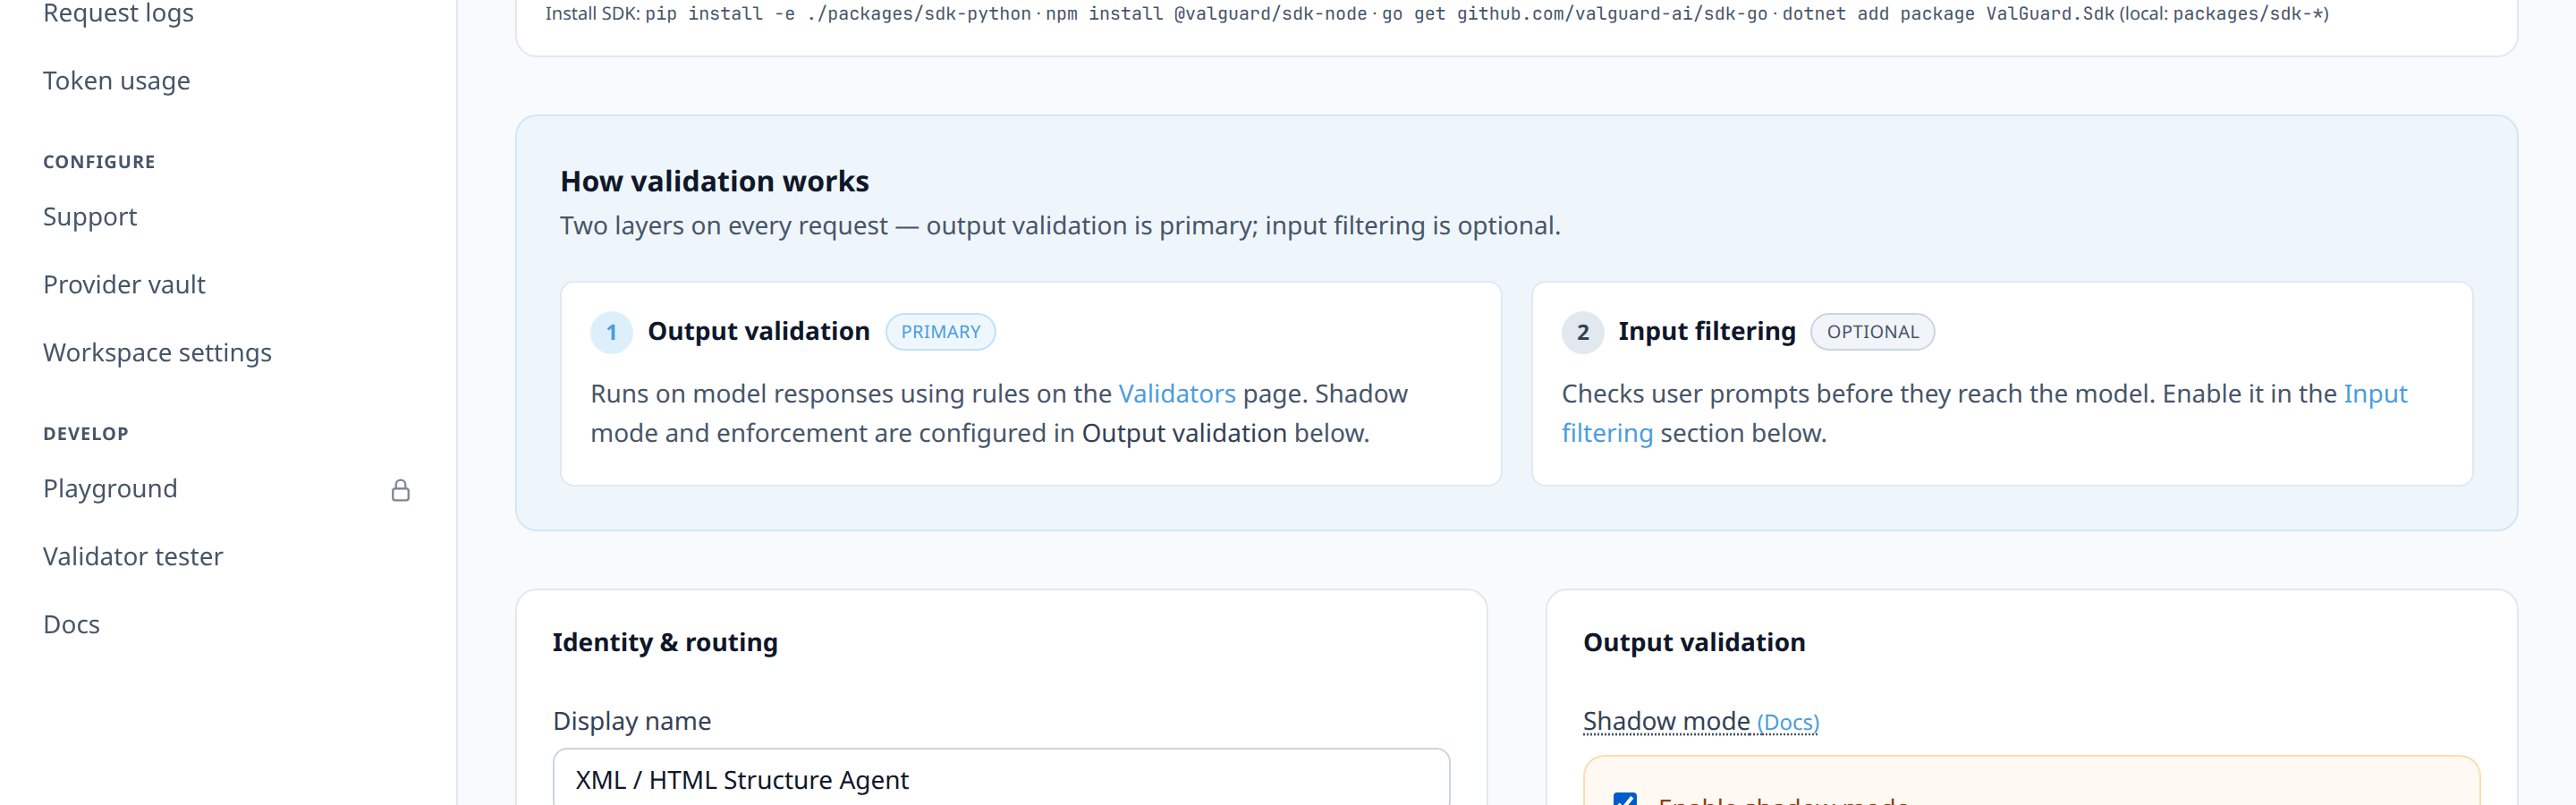Screen dimensions: 2576x805
Task: Click the Output validation heading above Shadow mode
Action: tap(1694, 642)
